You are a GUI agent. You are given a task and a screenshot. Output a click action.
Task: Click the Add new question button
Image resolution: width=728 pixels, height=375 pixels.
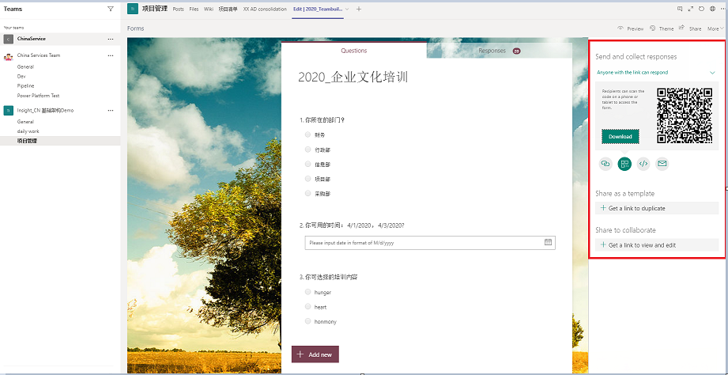(315, 354)
